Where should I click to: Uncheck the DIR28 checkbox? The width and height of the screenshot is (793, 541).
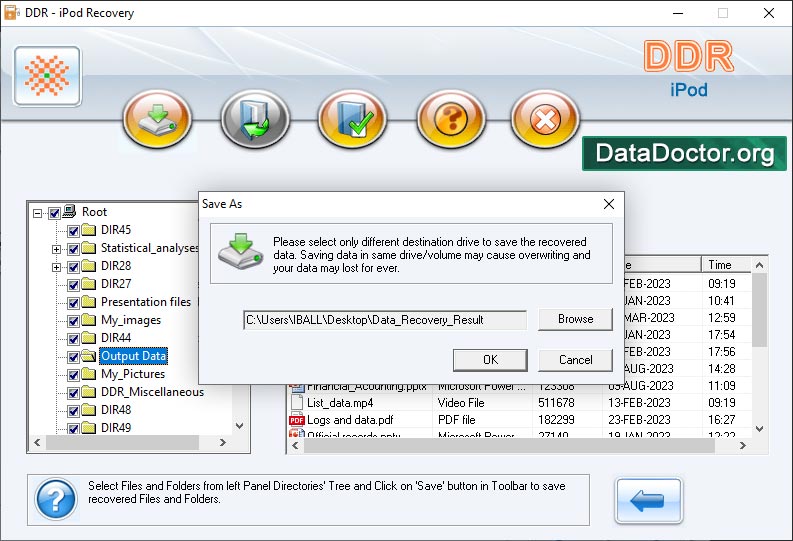coord(73,267)
